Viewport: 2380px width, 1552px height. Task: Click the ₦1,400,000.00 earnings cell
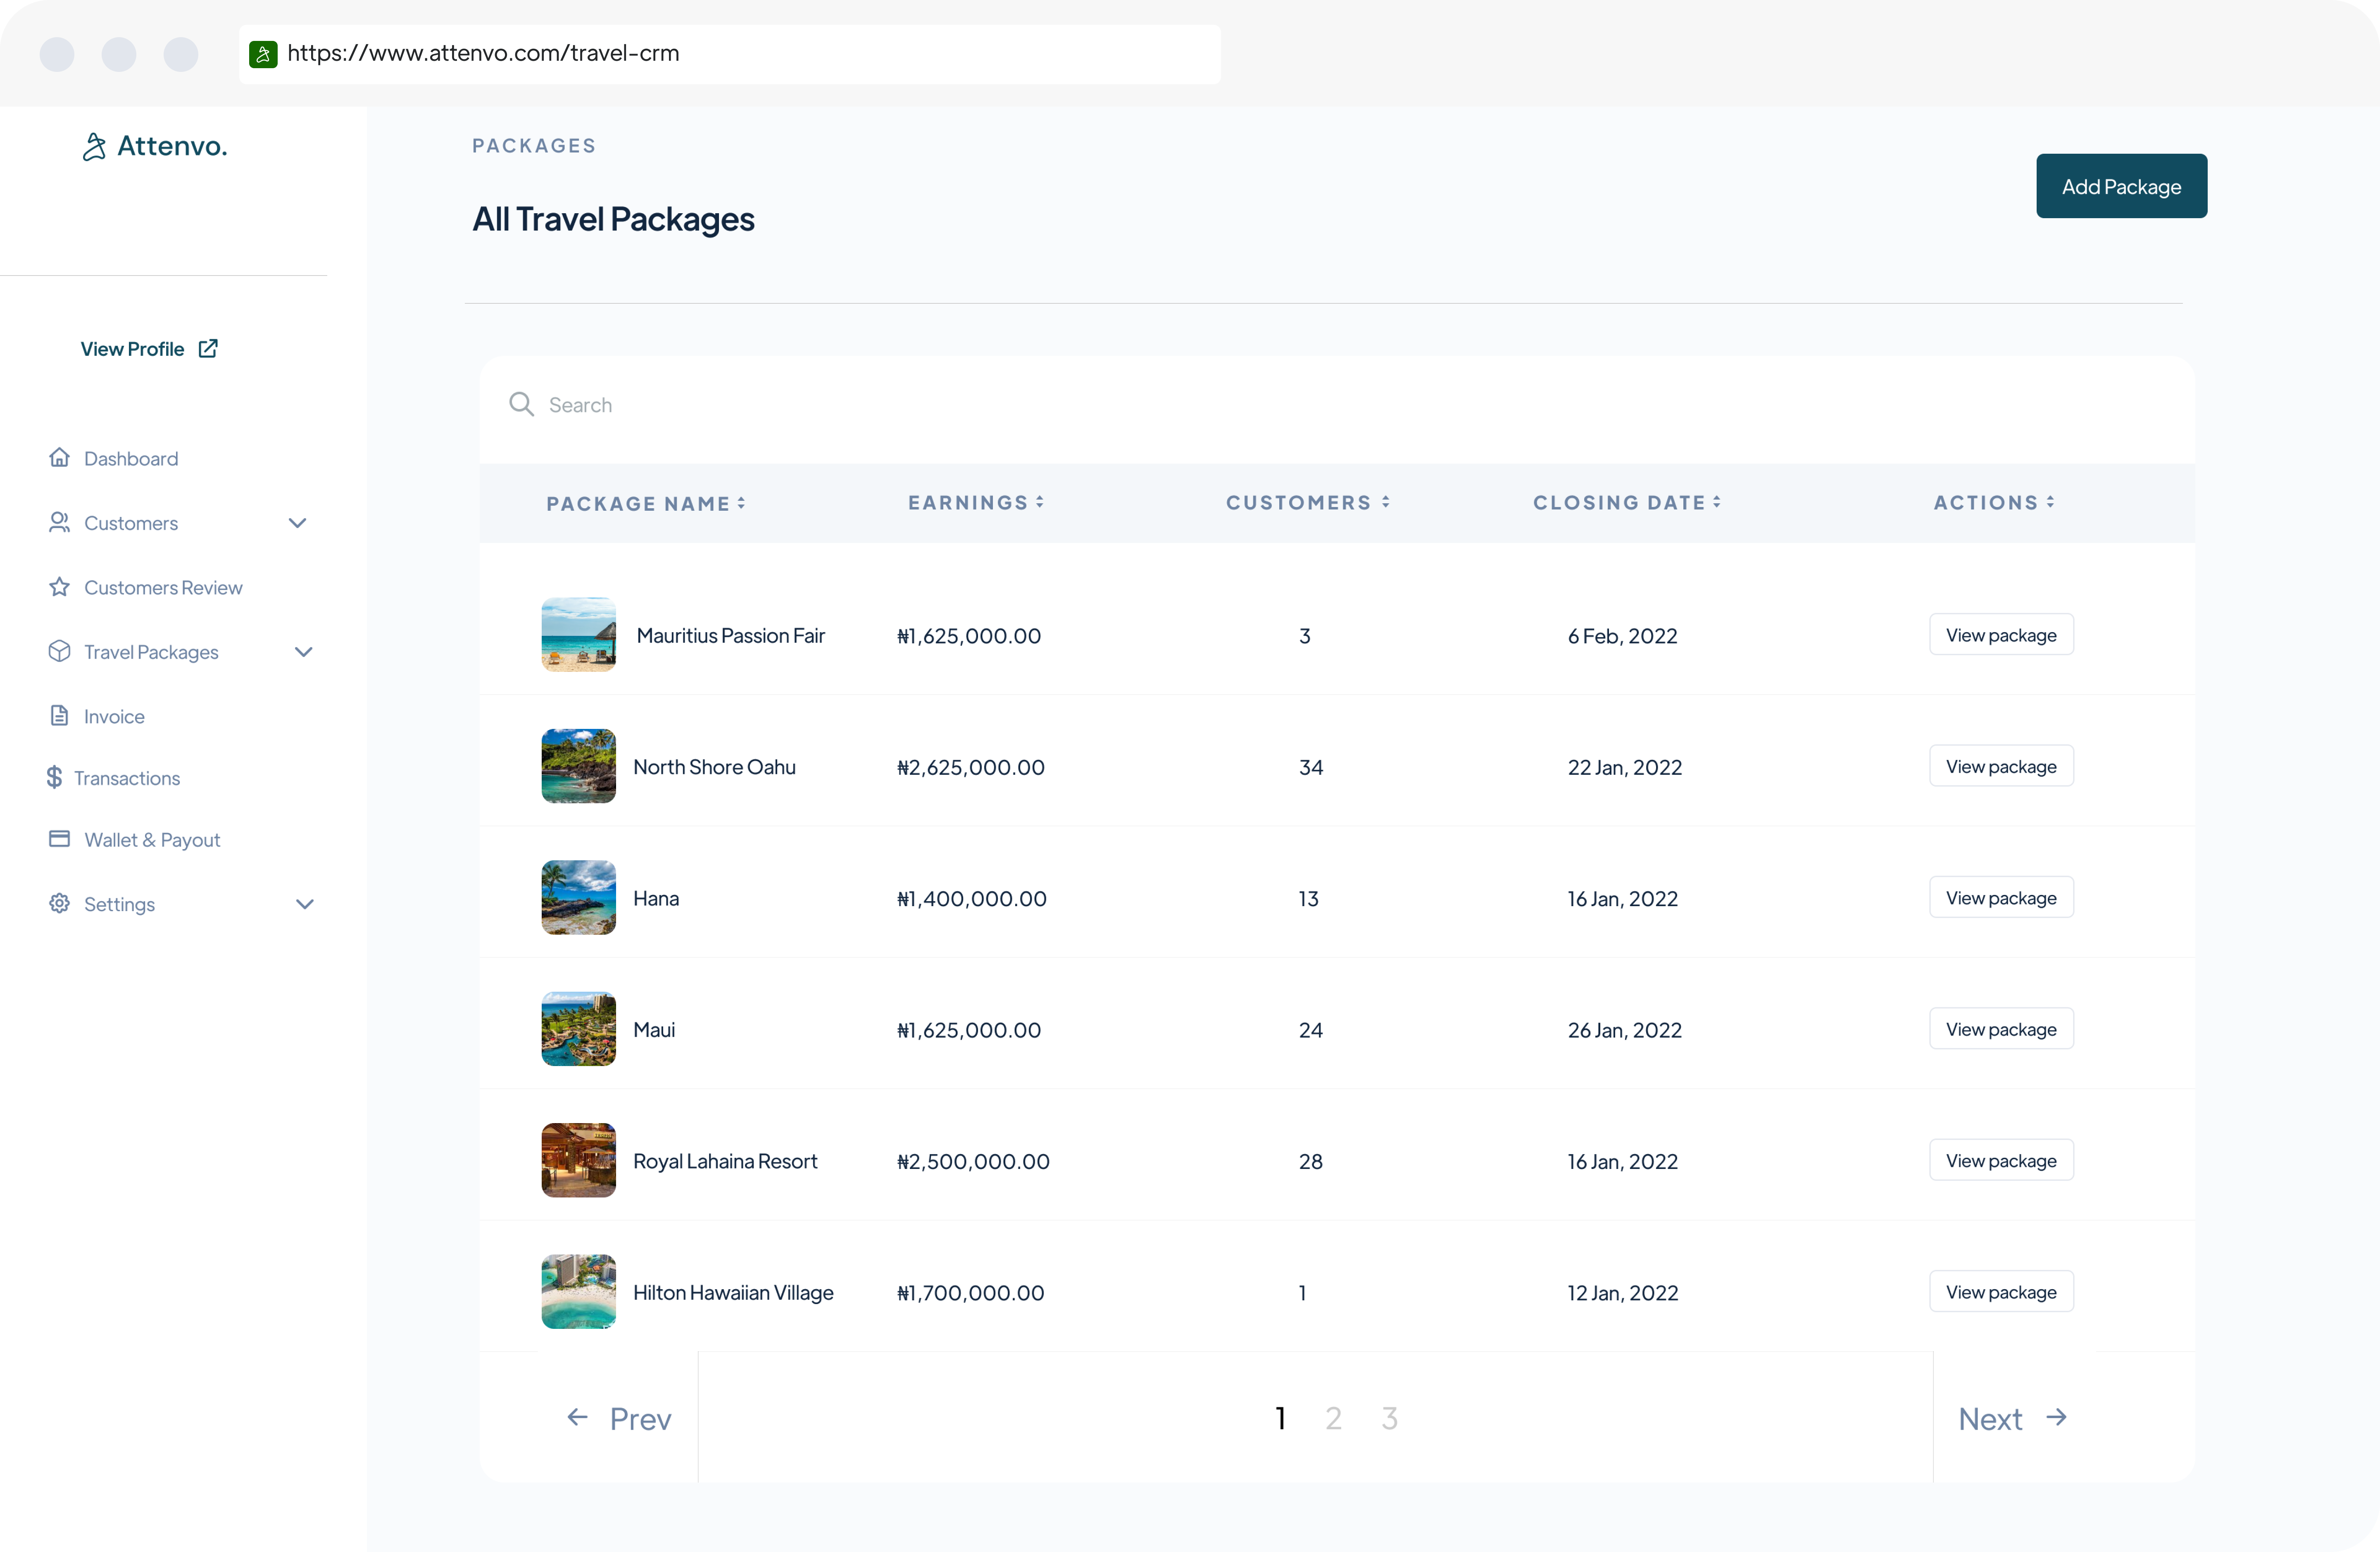971,899
